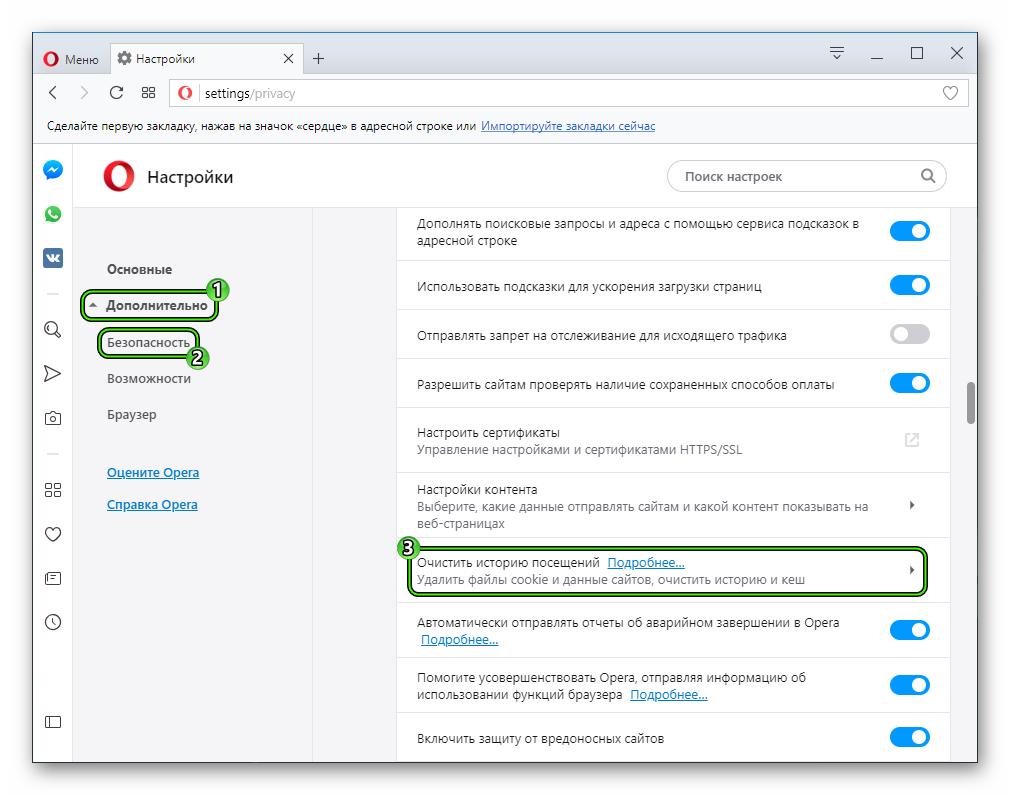Image resolution: width=1010 pixels, height=795 pixels.
Task: Go back with the back arrow
Action: [53, 93]
